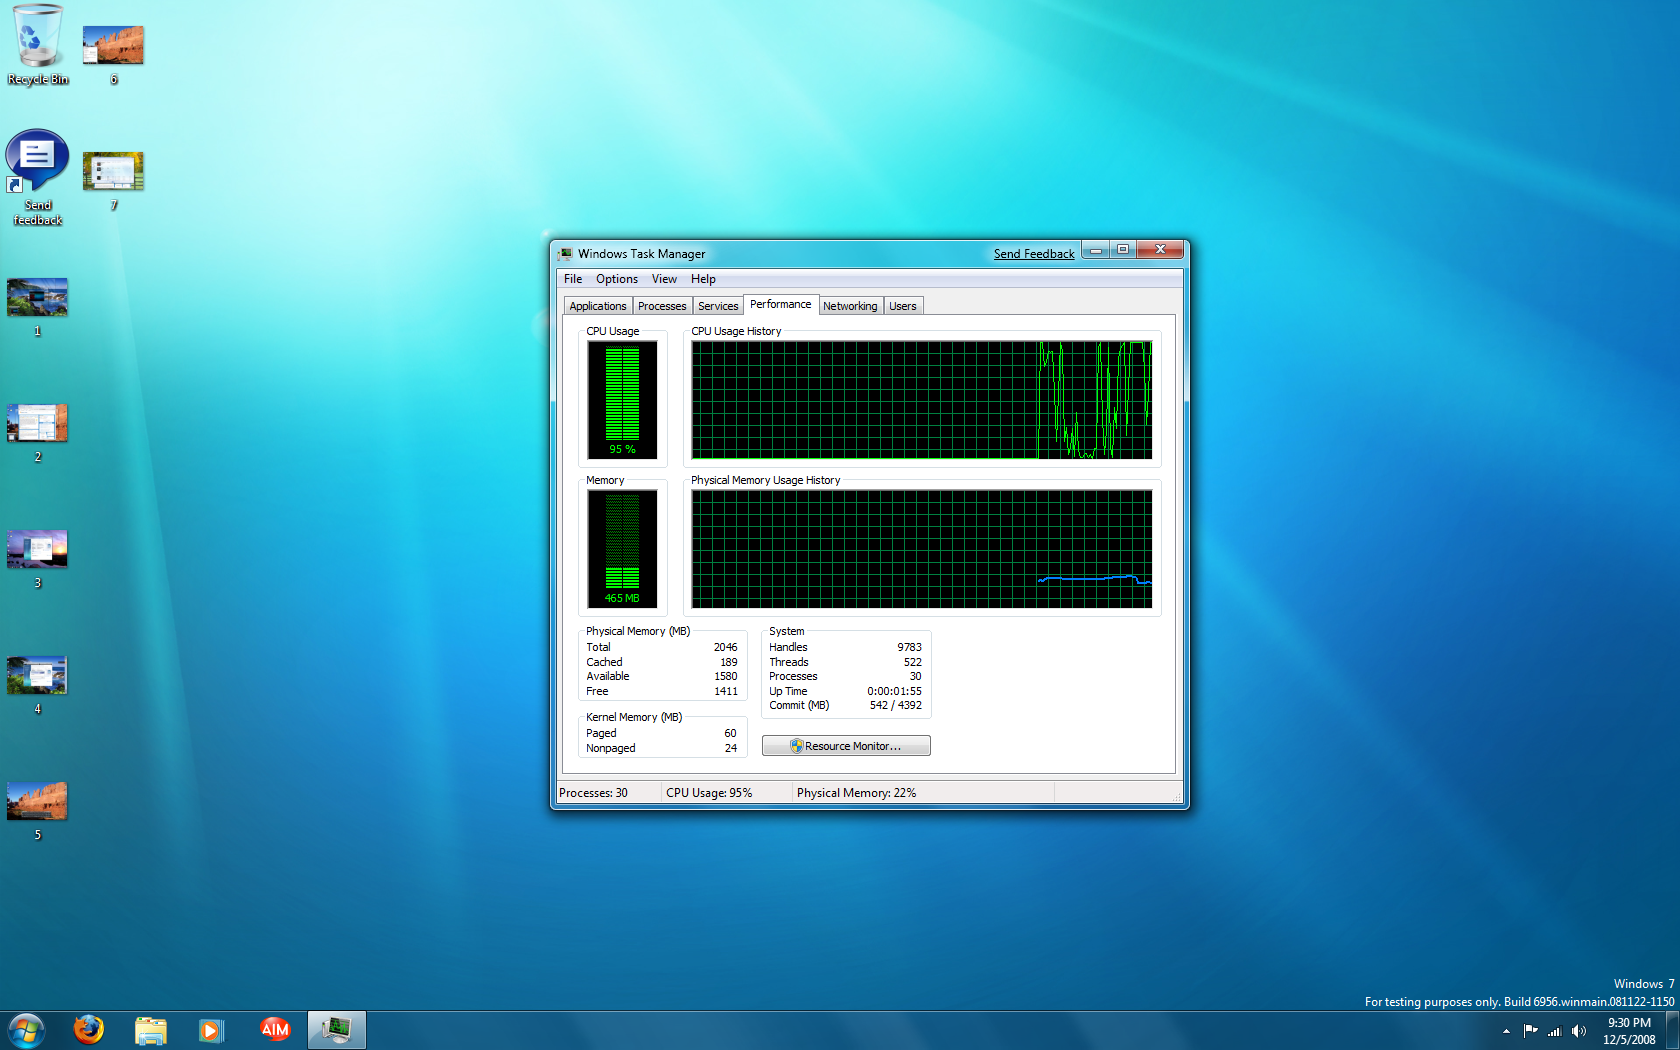
Task: Click the Memory 465 MB meter
Action: (x=622, y=549)
